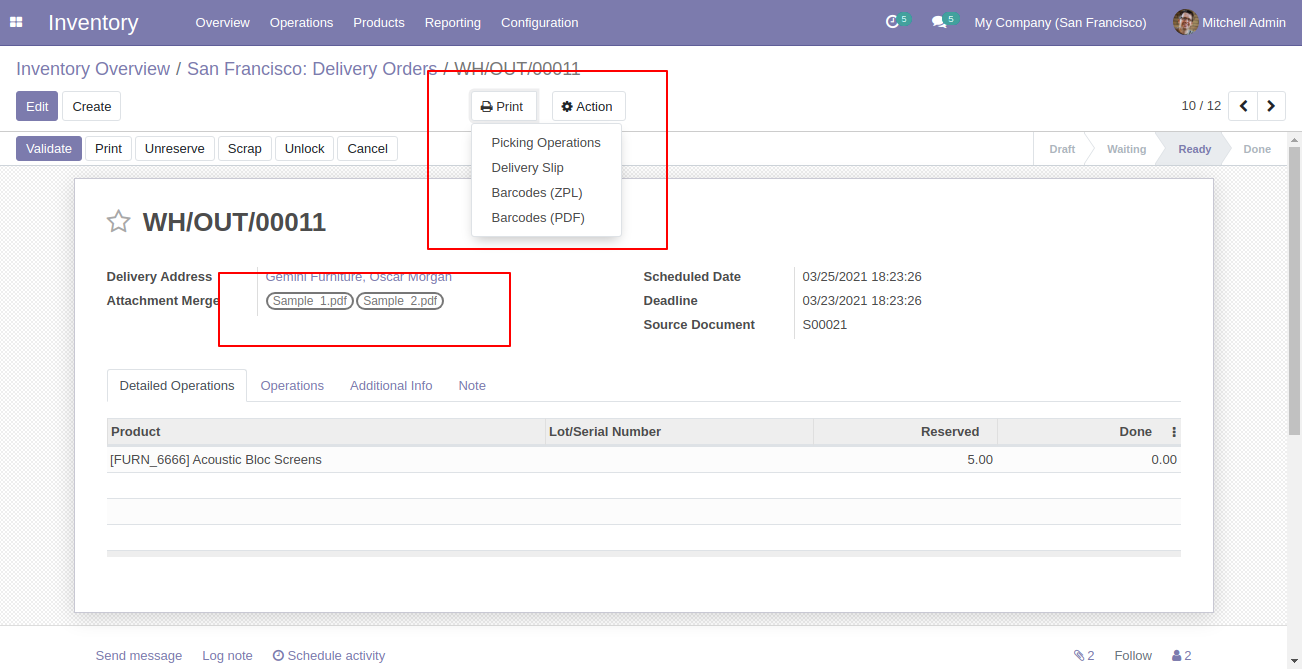Click the Edit button
The image size is (1302, 669).
click(37, 106)
